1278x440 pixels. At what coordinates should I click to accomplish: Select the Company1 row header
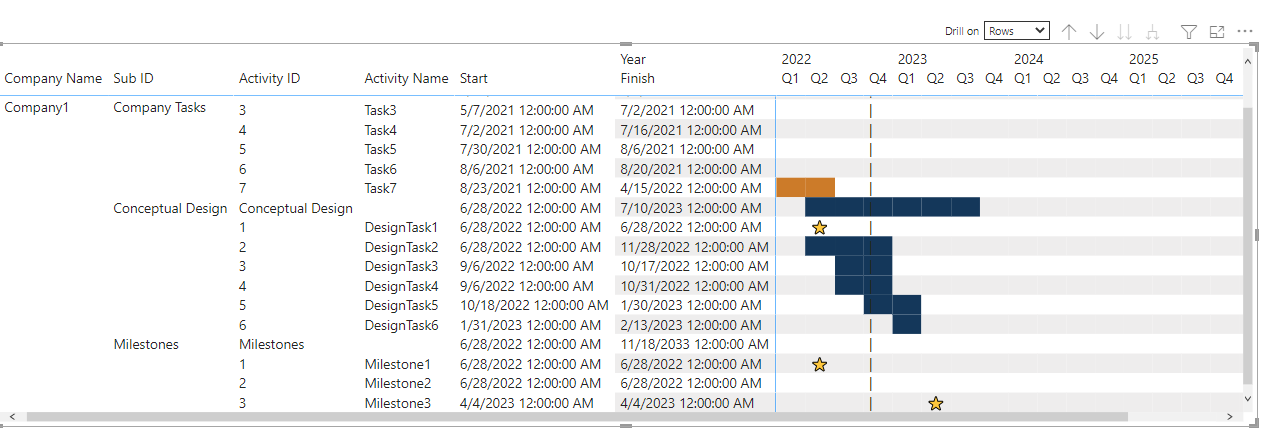37,108
